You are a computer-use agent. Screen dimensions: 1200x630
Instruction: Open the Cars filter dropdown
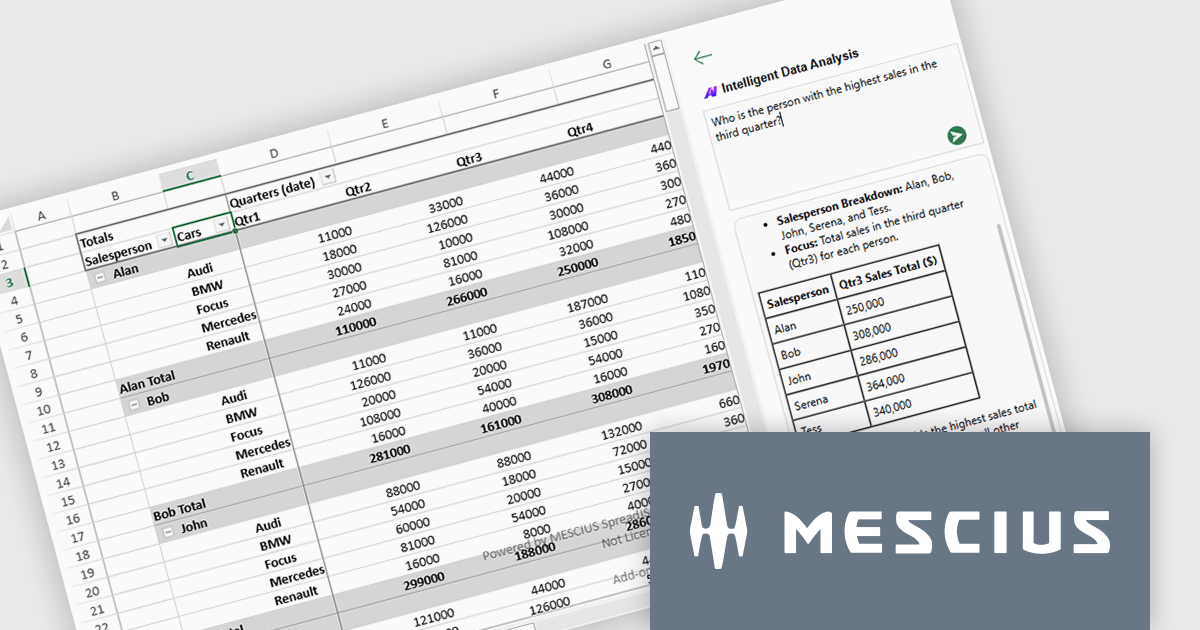[222, 226]
